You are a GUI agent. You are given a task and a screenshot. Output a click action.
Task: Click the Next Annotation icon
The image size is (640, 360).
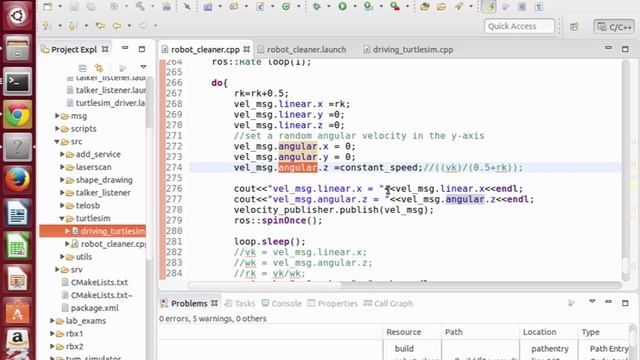[46, 26]
